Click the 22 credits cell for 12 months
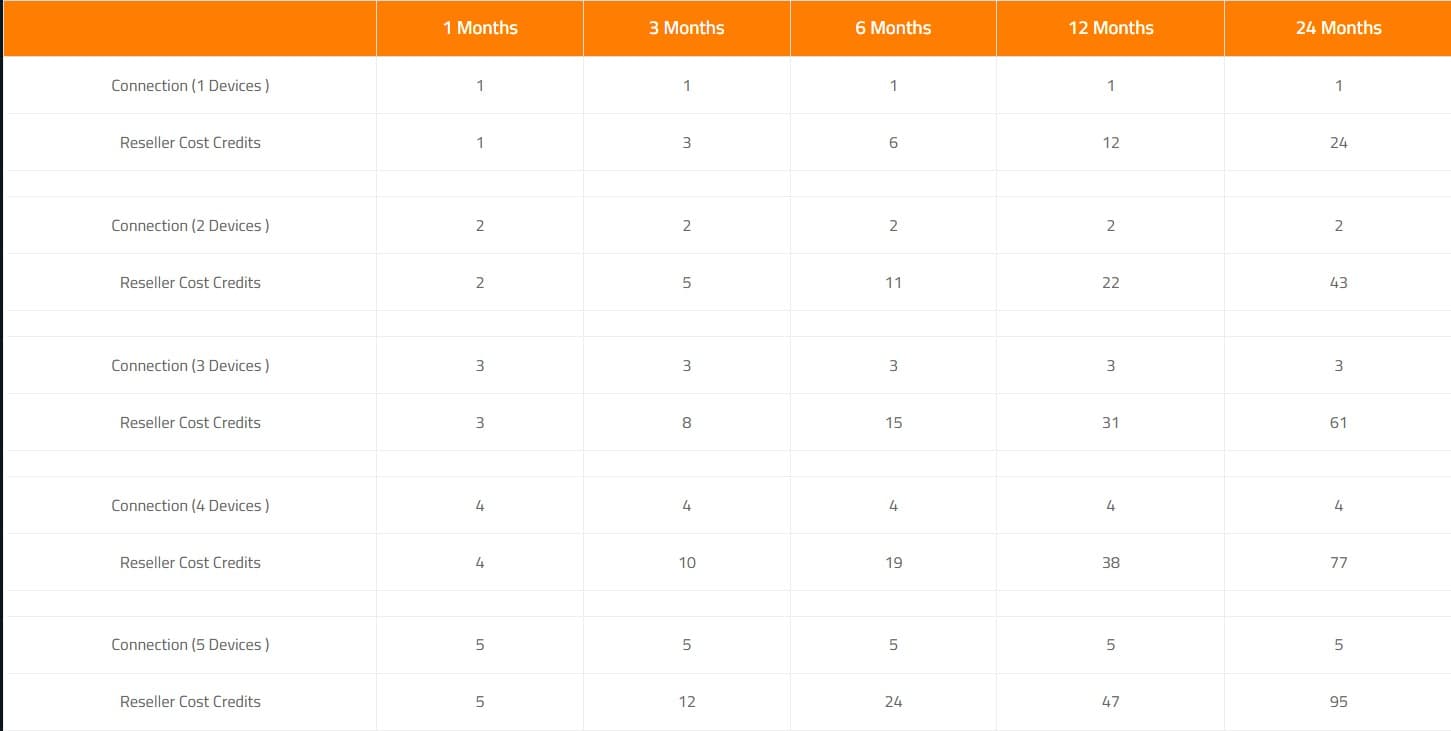The image size is (1451, 731). [x=1110, y=283]
